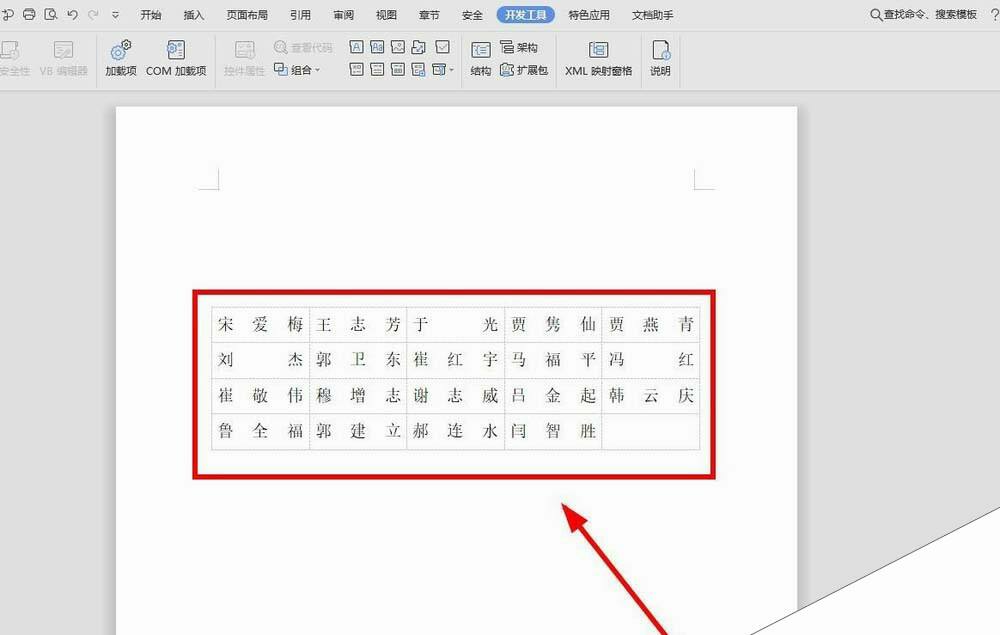Viewport: 1000px width, 635px height.
Task: Insert a picture content control
Action: pos(398,47)
